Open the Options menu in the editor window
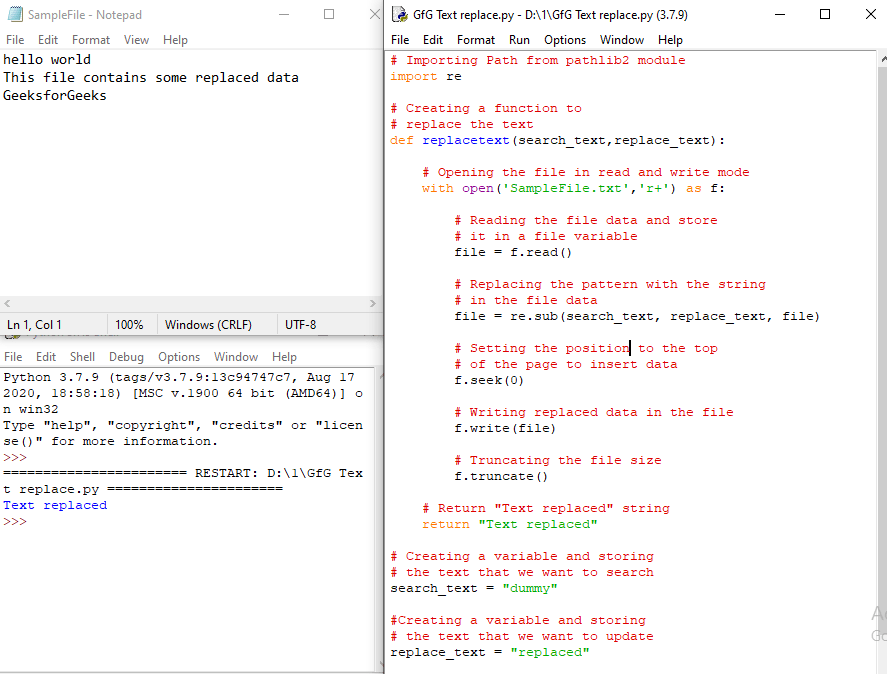 565,40
